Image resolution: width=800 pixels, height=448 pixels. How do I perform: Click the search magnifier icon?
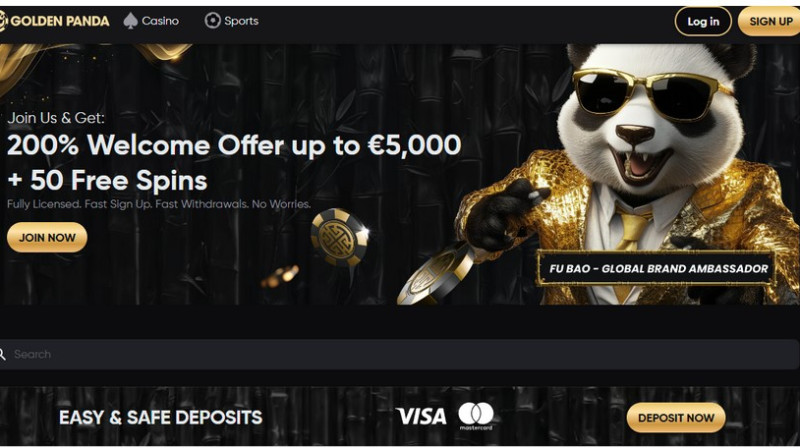pyautogui.click(x=3, y=354)
